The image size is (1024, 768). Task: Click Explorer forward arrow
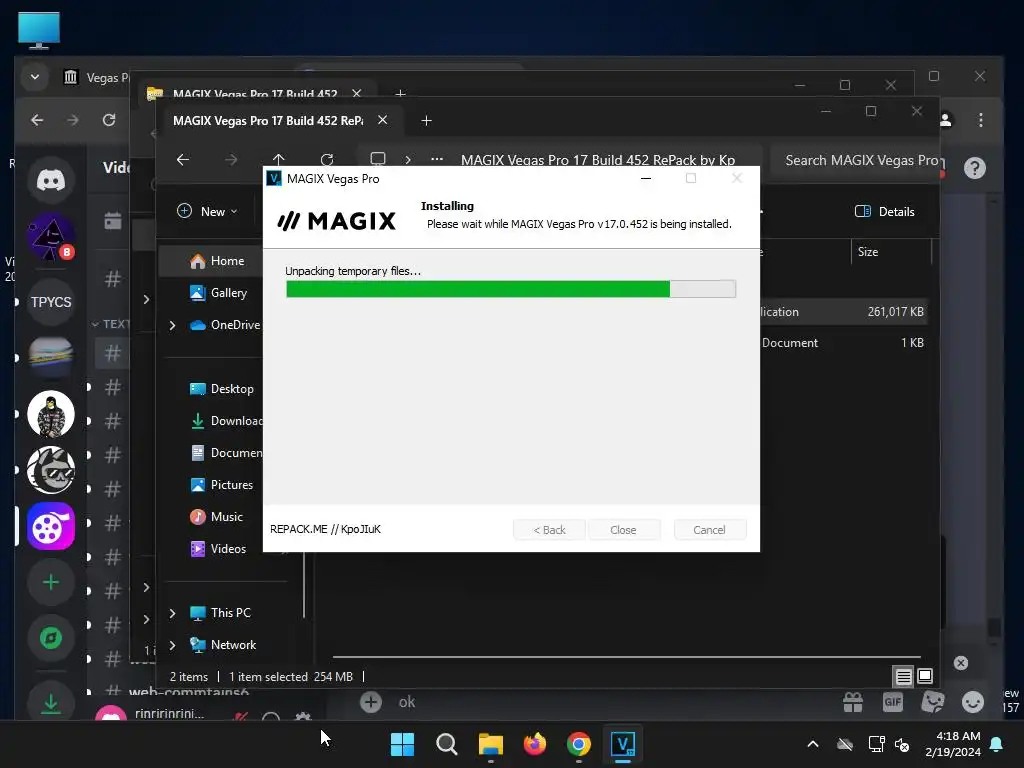coord(231,159)
